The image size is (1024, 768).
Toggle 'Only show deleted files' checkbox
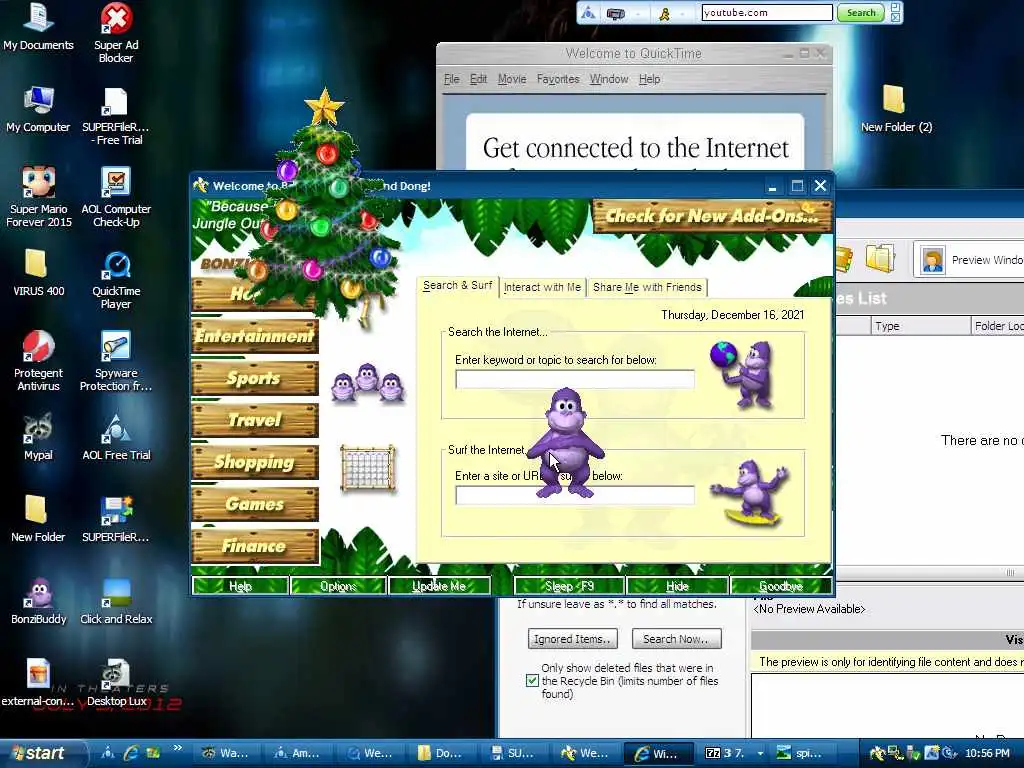[532, 680]
